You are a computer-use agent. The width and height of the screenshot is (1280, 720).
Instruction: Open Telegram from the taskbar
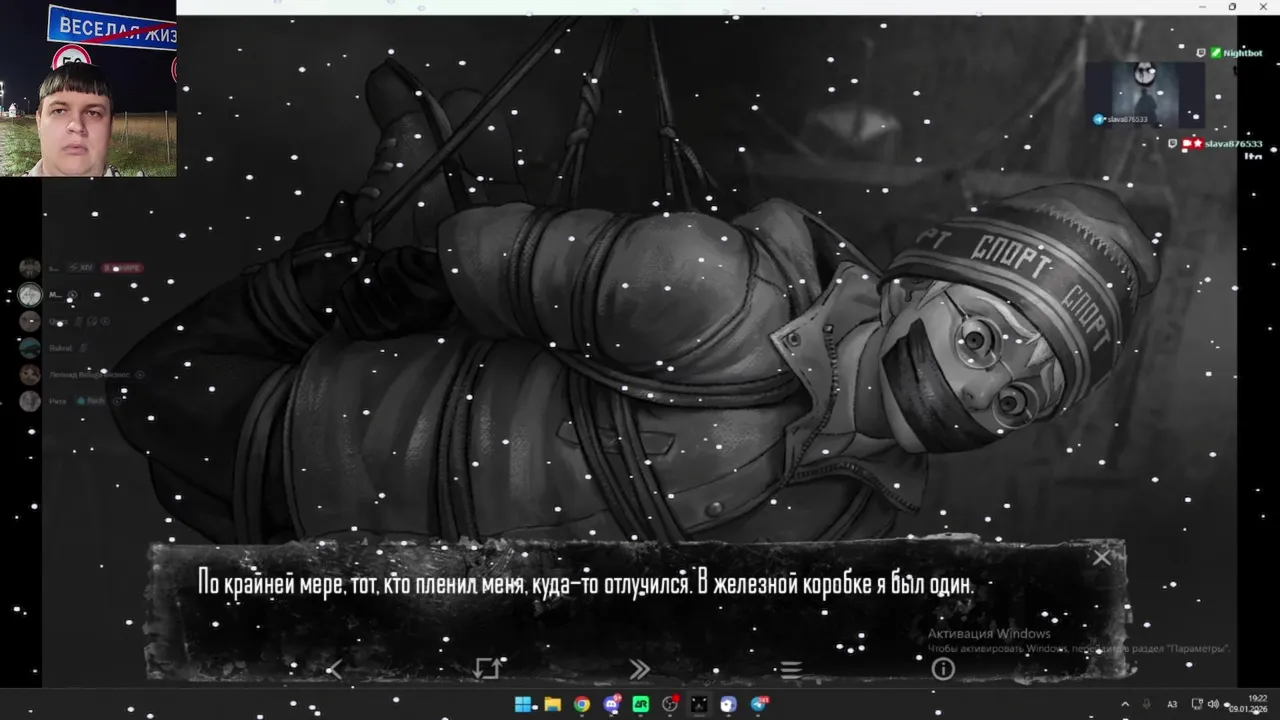coord(759,704)
